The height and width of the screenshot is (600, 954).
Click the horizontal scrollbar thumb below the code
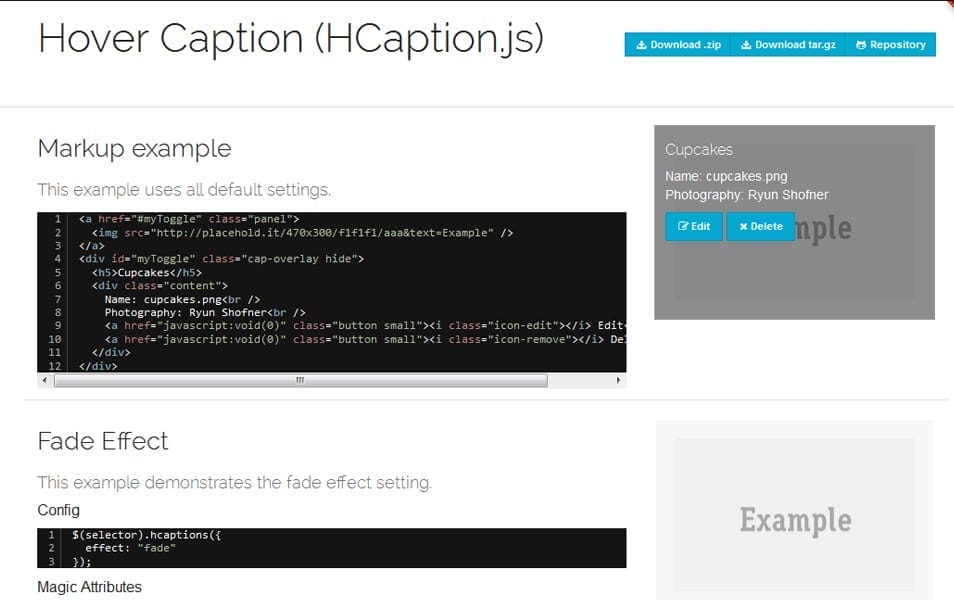[x=300, y=381]
